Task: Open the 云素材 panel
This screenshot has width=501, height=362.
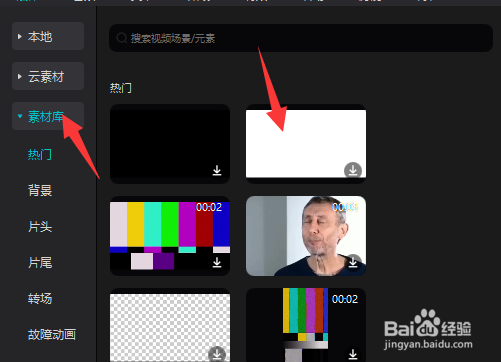Action: pyautogui.click(x=48, y=76)
